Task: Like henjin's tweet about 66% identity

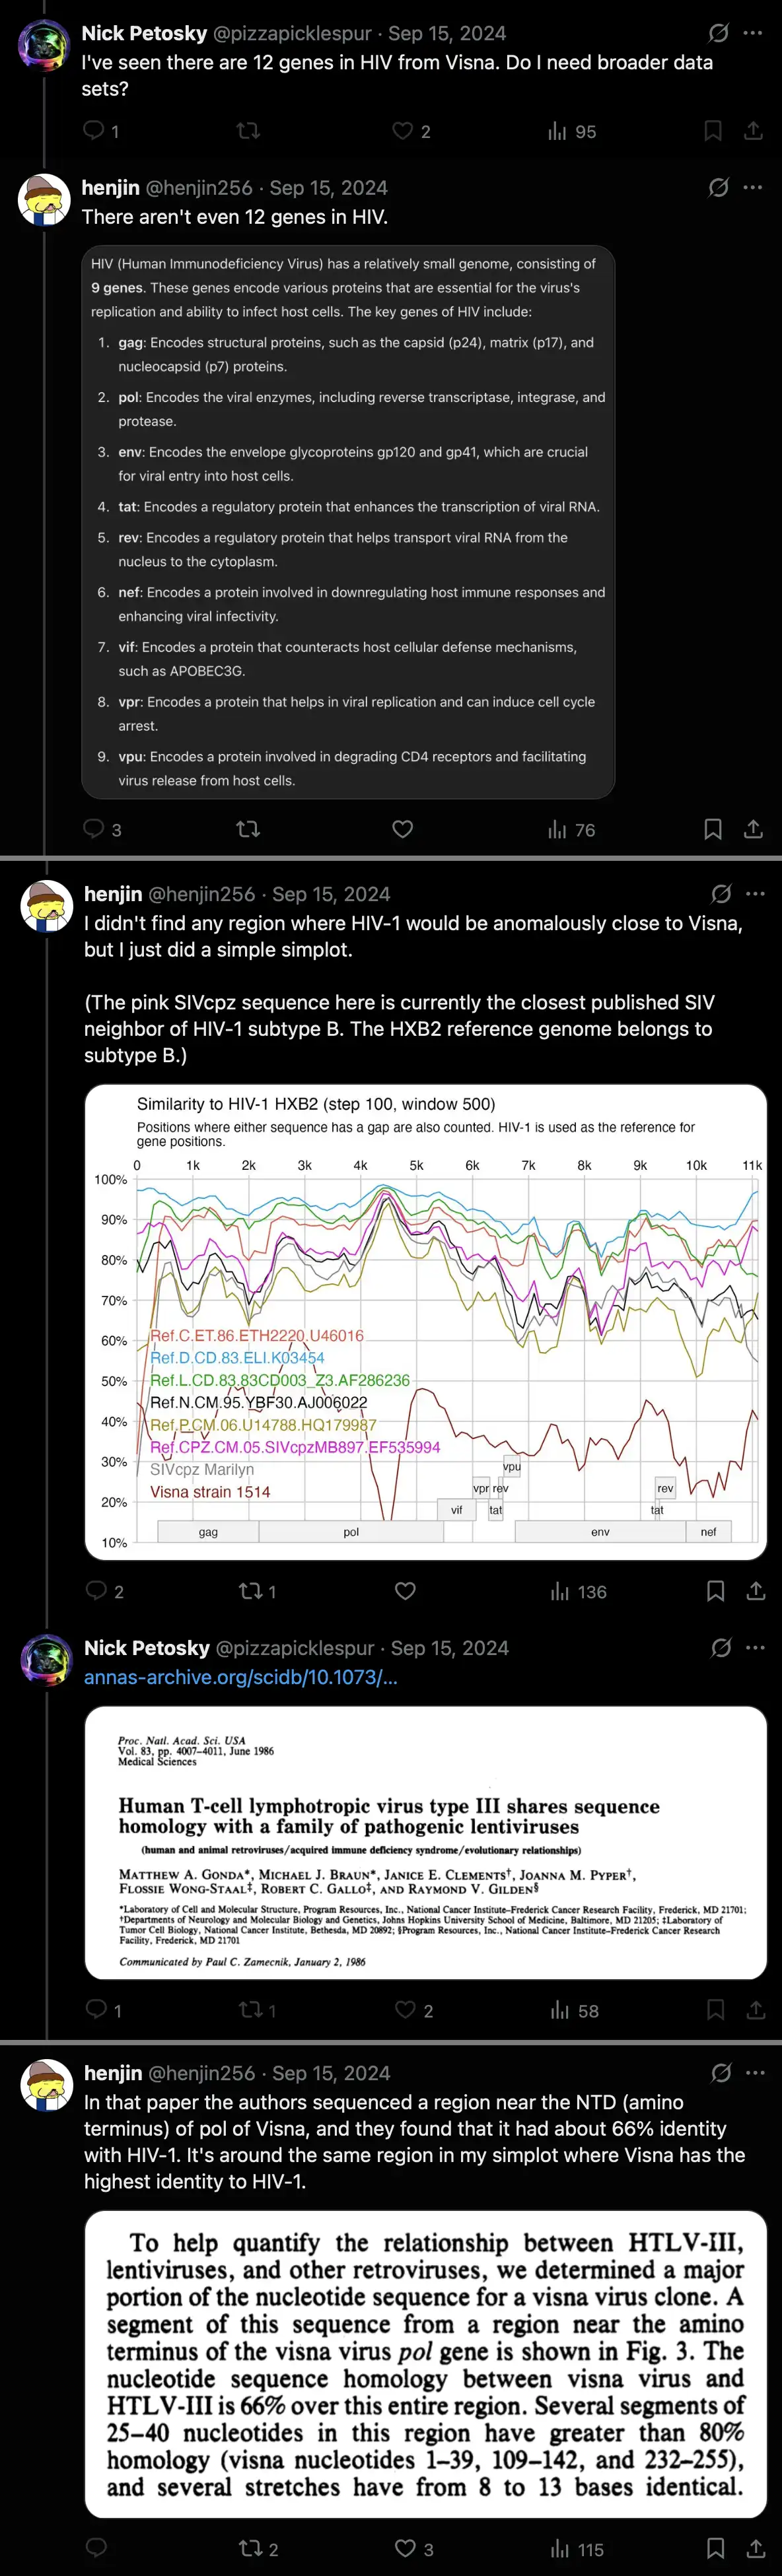Action: pos(405,2548)
